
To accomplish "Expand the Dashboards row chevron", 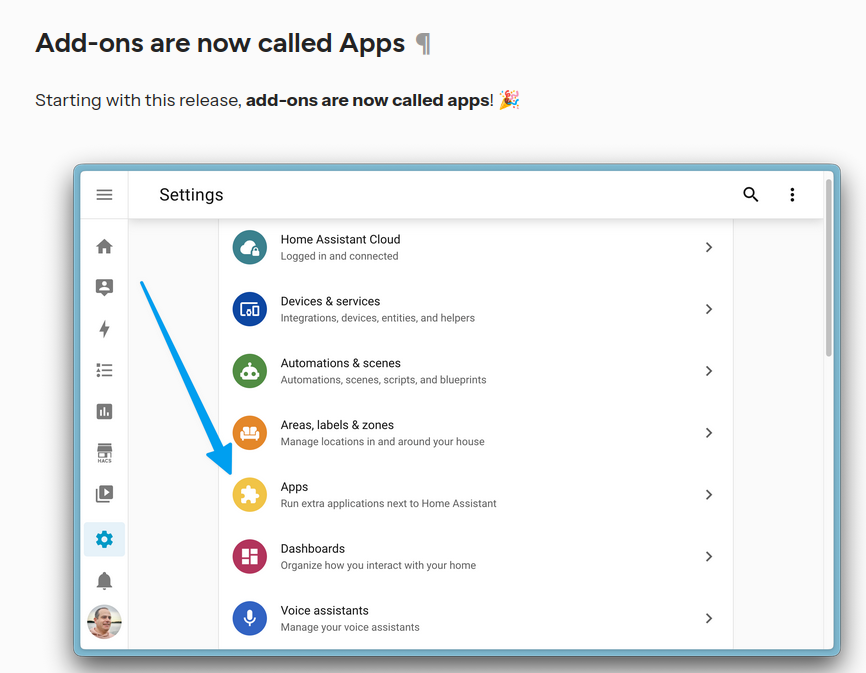I will click(x=709, y=557).
